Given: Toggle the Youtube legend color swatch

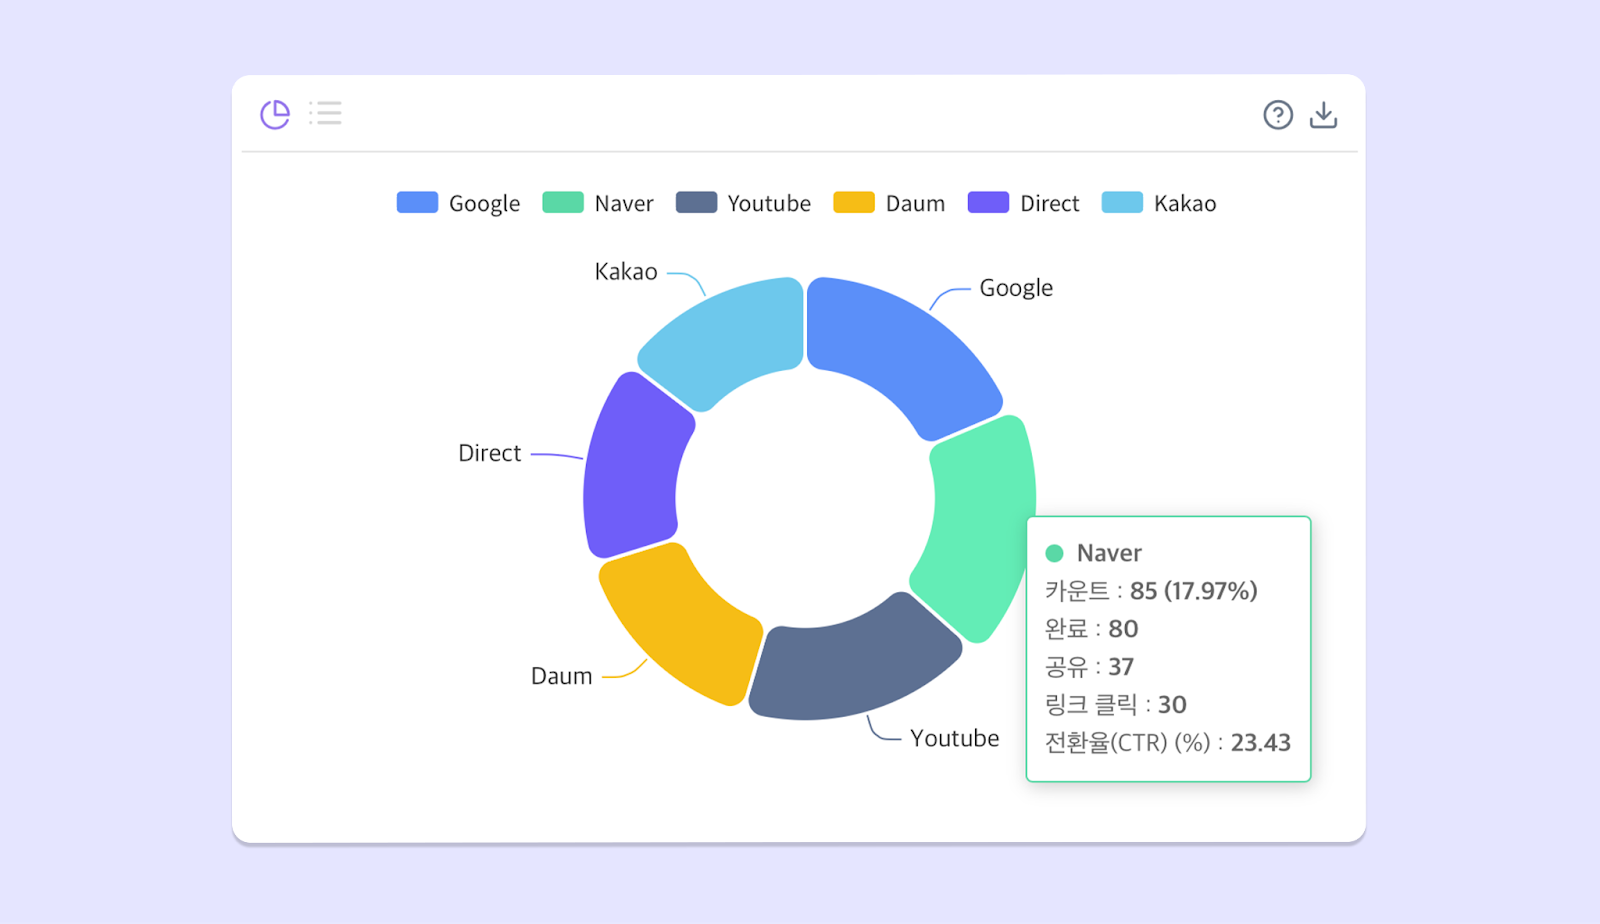Looking at the screenshot, I should pyautogui.click(x=696, y=203).
